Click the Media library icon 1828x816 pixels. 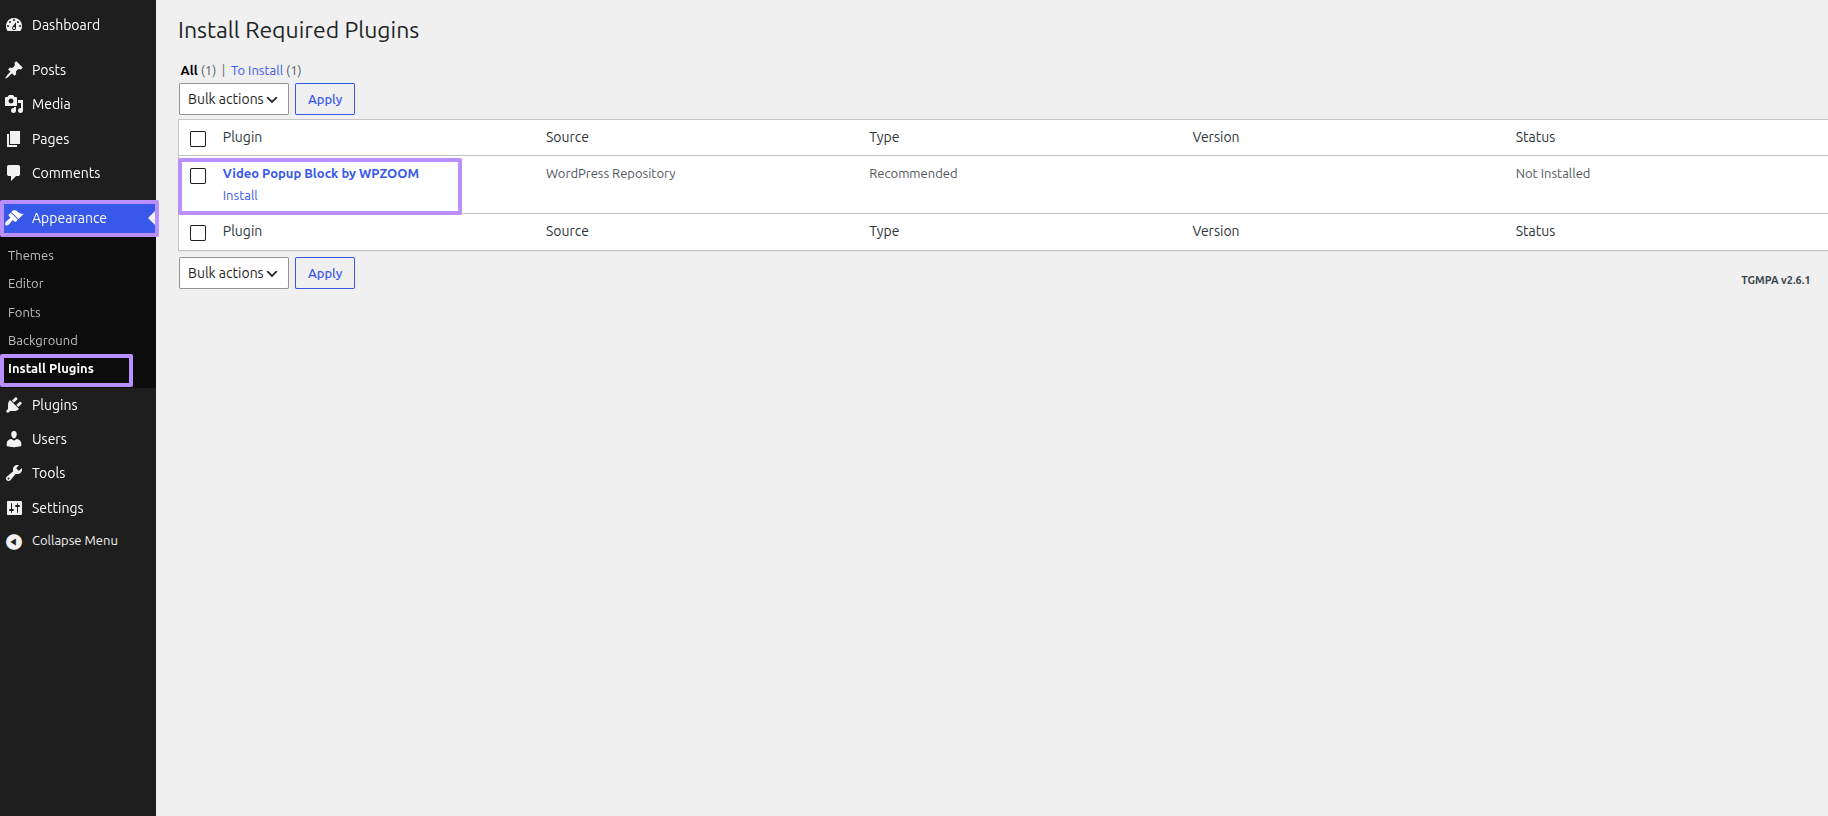coord(14,104)
